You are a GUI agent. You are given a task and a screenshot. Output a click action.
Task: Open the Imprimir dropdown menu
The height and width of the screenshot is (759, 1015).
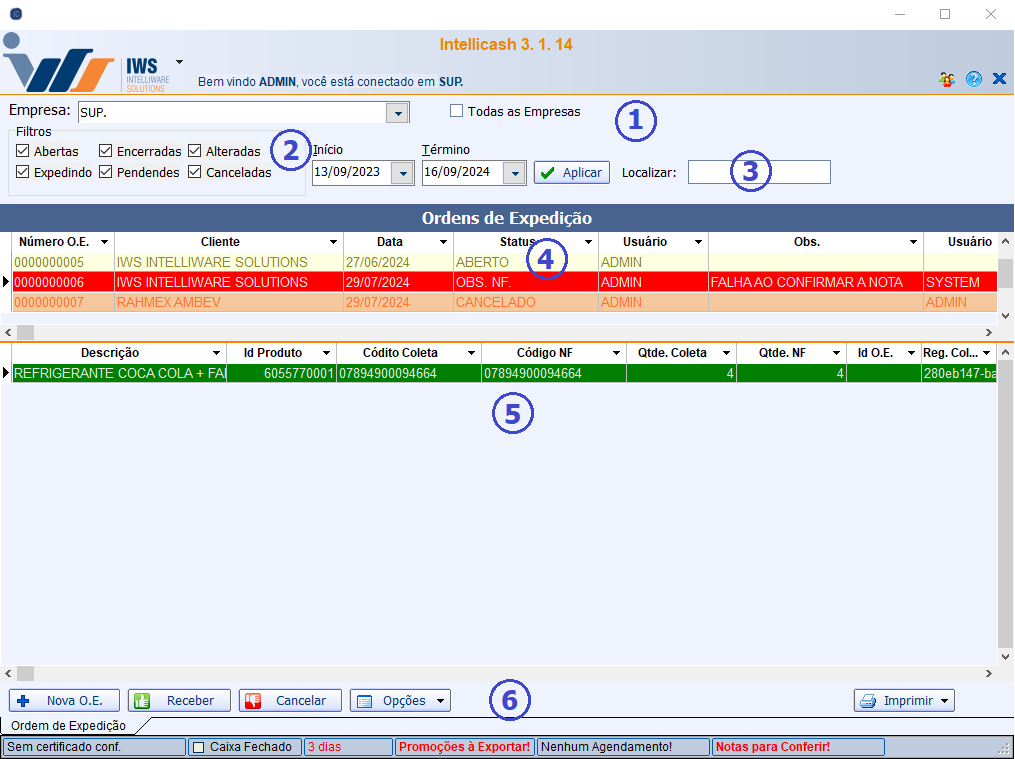(x=904, y=701)
